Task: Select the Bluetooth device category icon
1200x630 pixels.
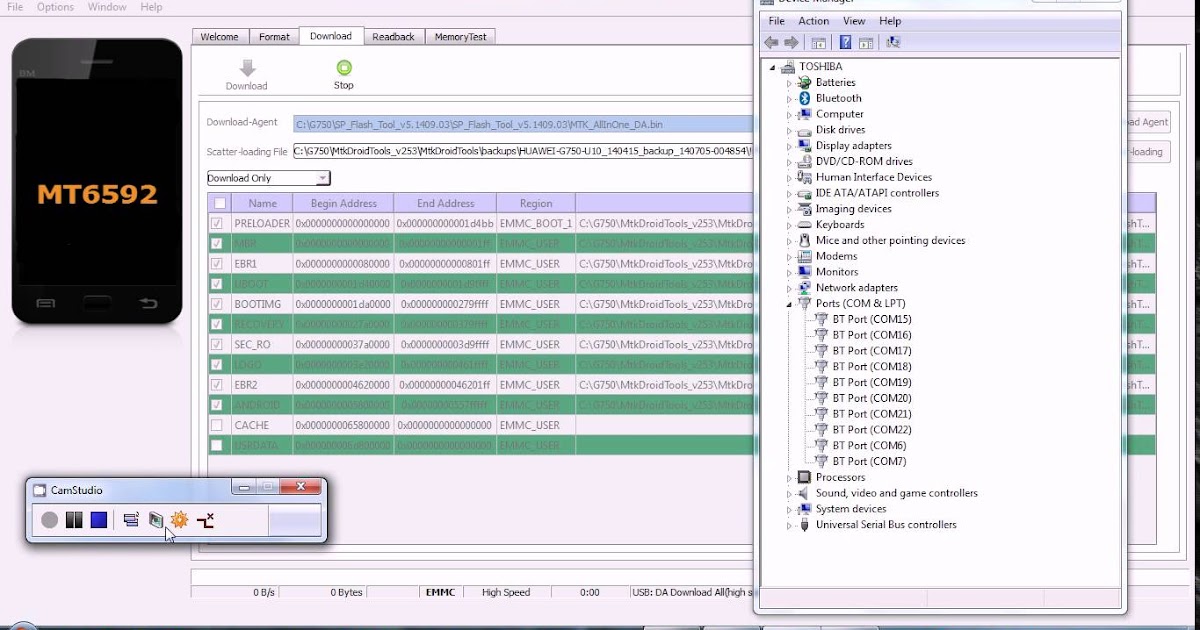Action: [x=804, y=98]
